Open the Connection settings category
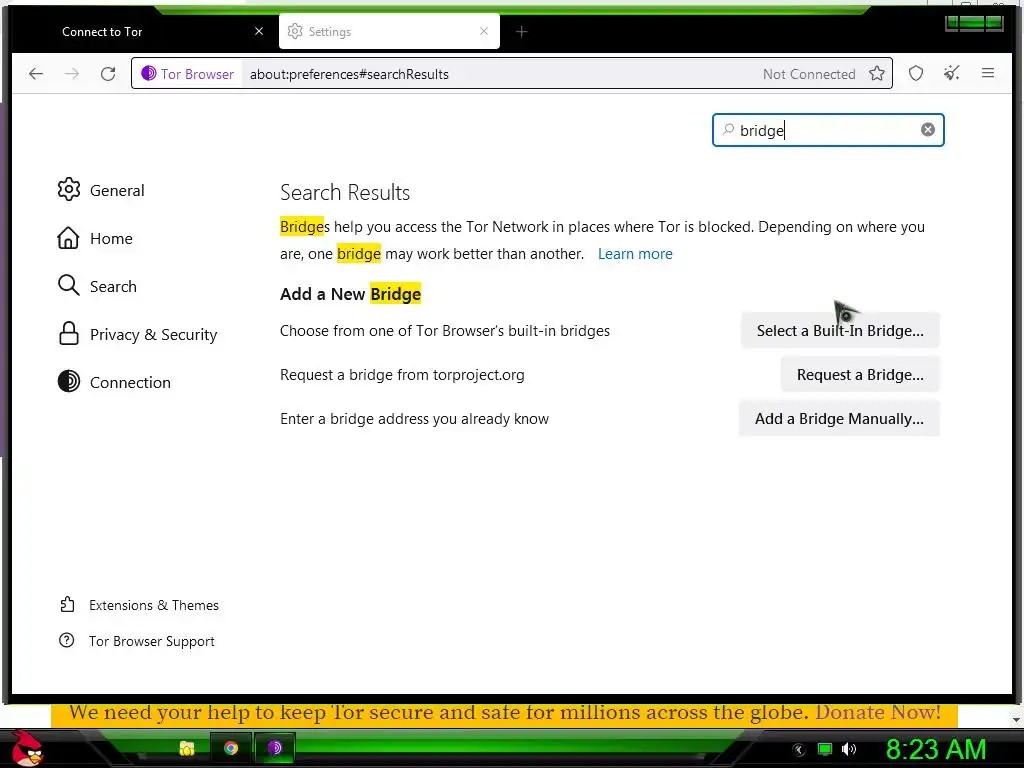 114,382
